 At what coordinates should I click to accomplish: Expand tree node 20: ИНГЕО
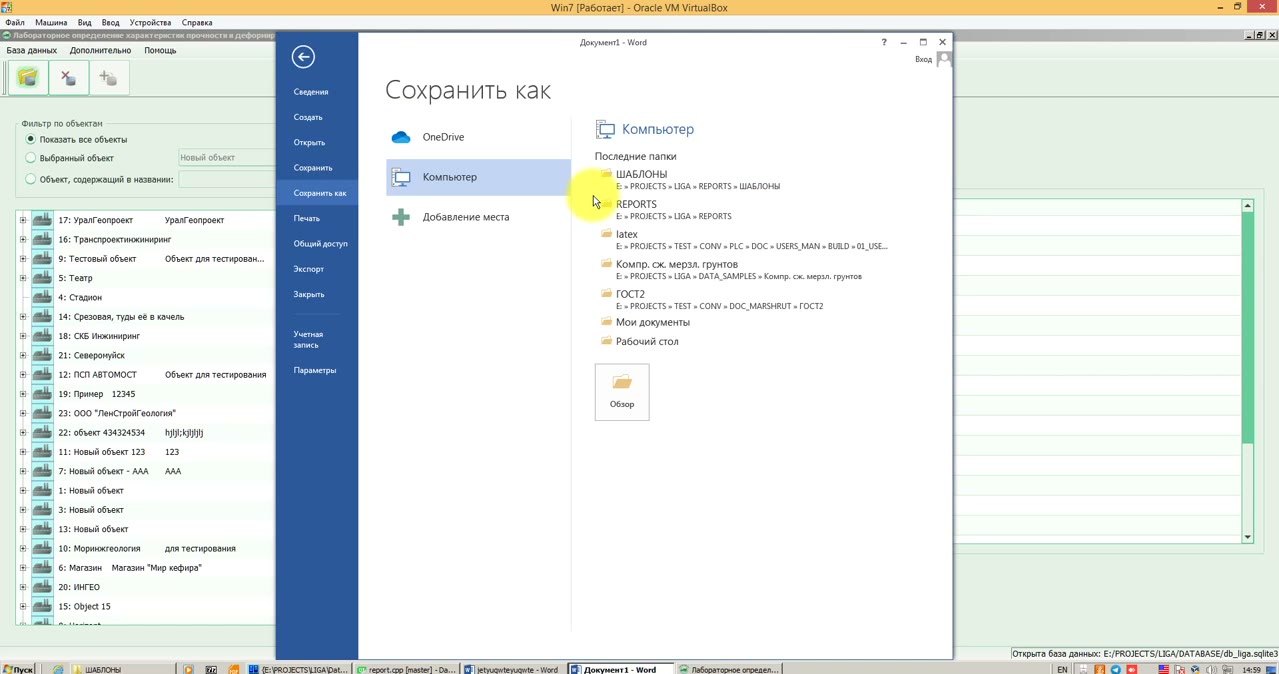click(x=23, y=587)
